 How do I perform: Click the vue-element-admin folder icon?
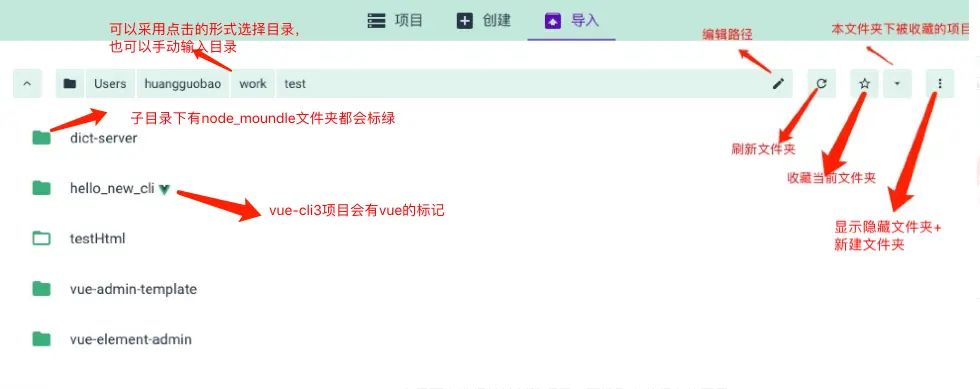tap(41, 339)
